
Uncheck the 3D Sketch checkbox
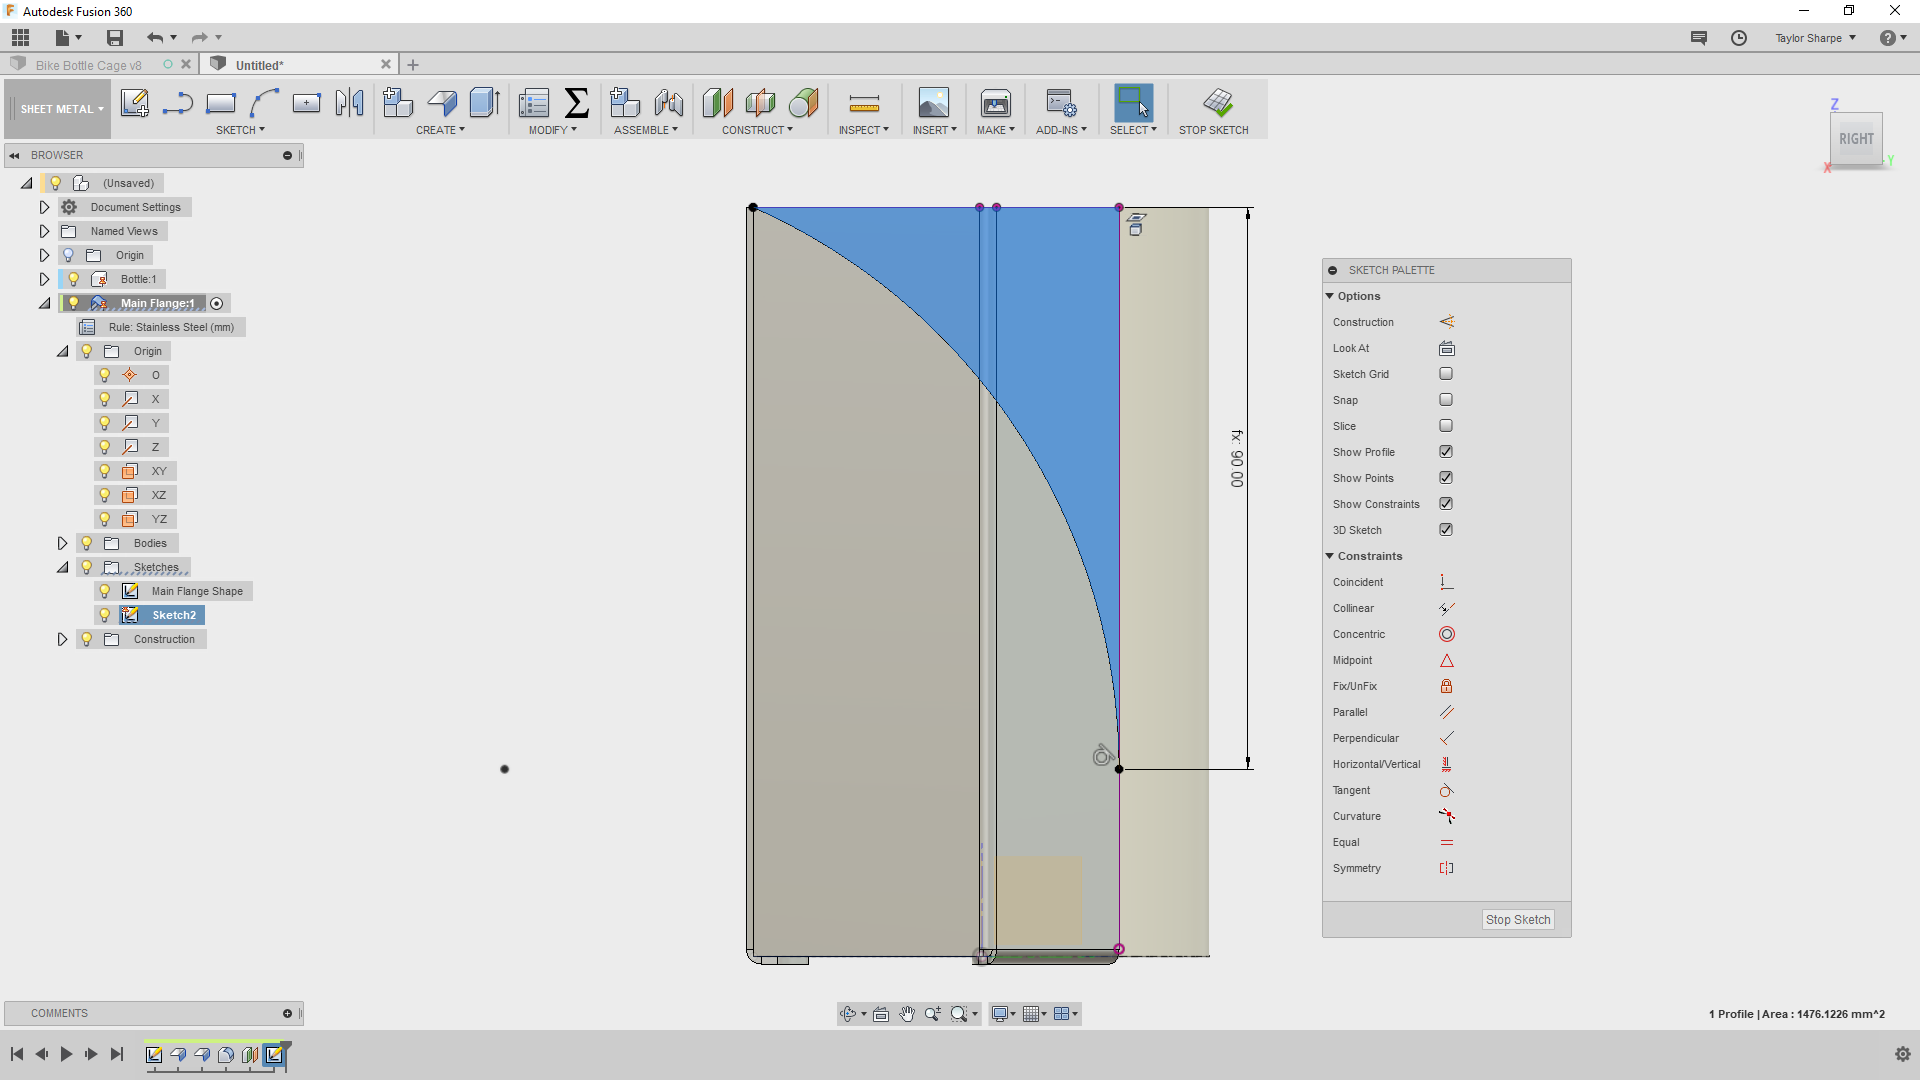(1446, 530)
